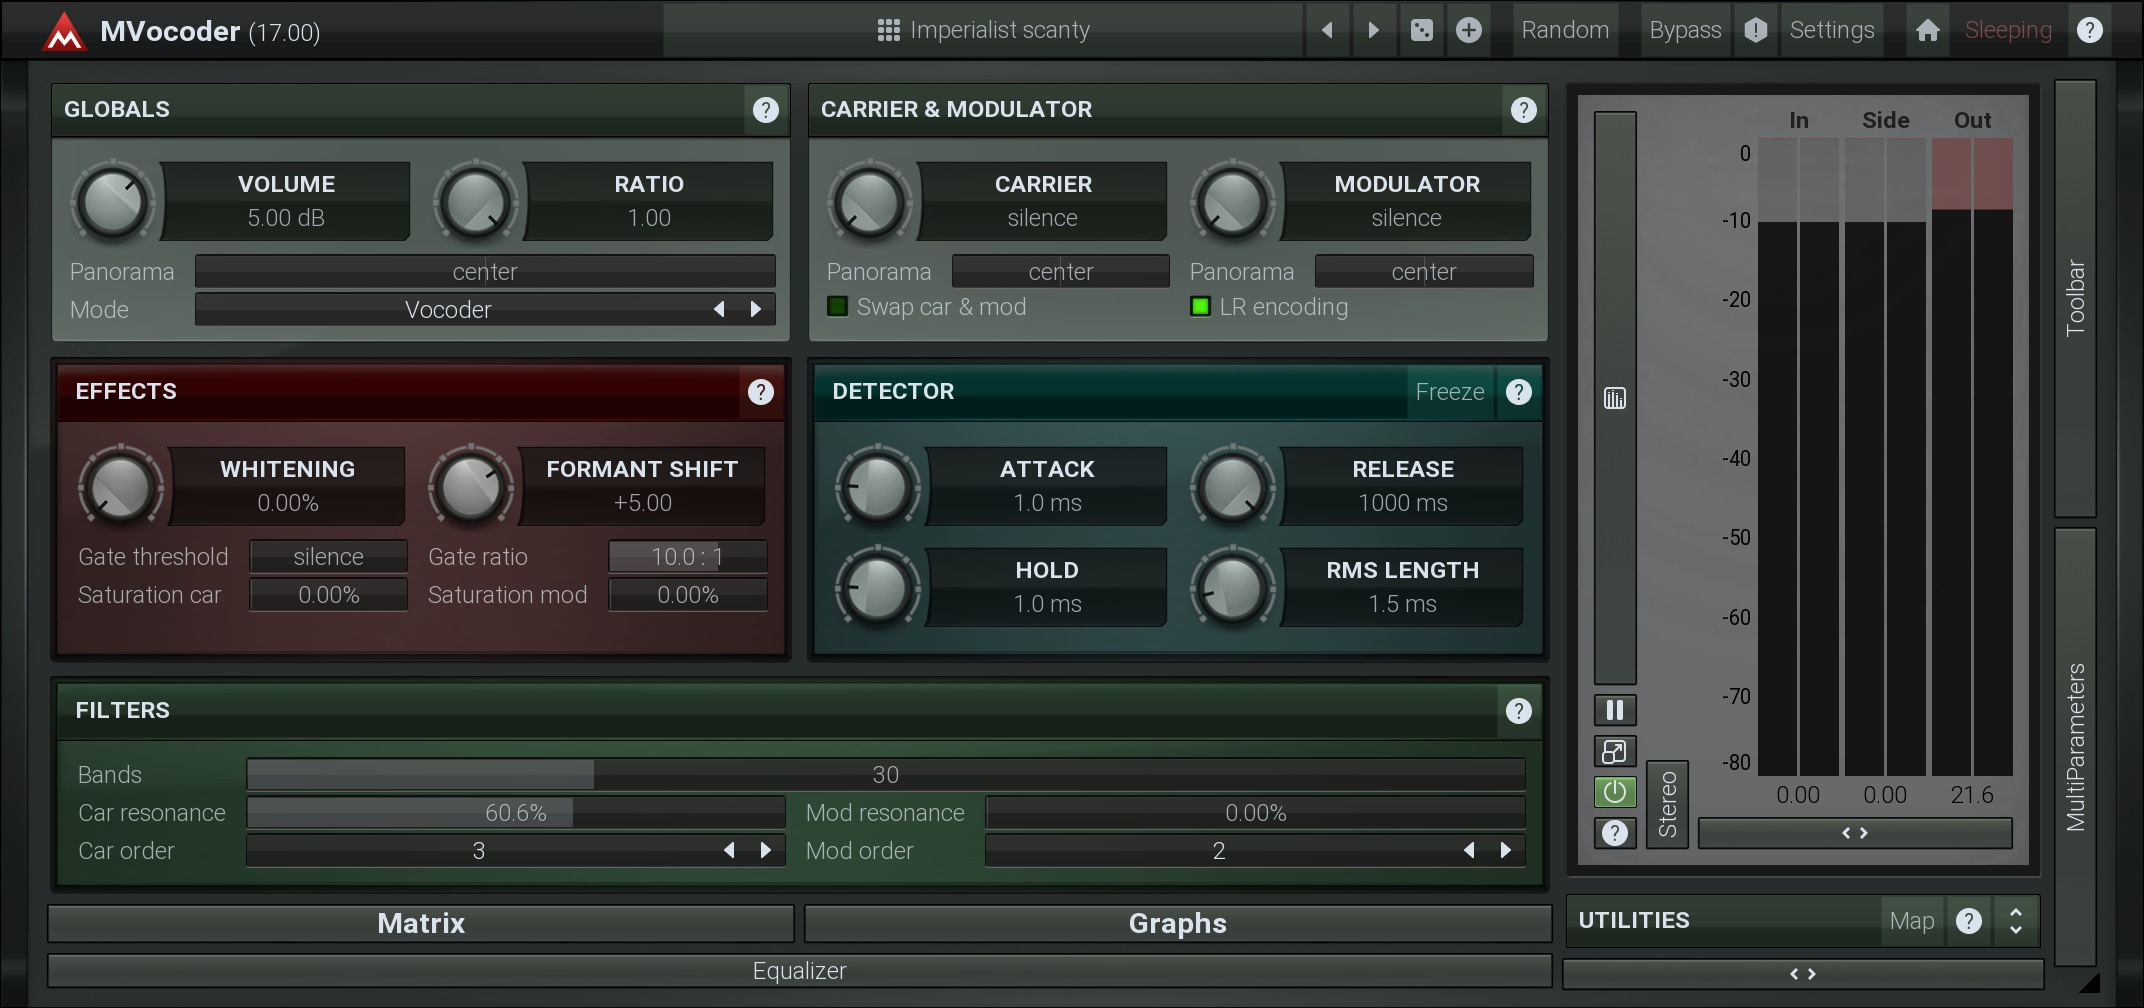Open the preset grid browser icon
This screenshot has height=1008, width=2144.
pyautogui.click(x=888, y=30)
